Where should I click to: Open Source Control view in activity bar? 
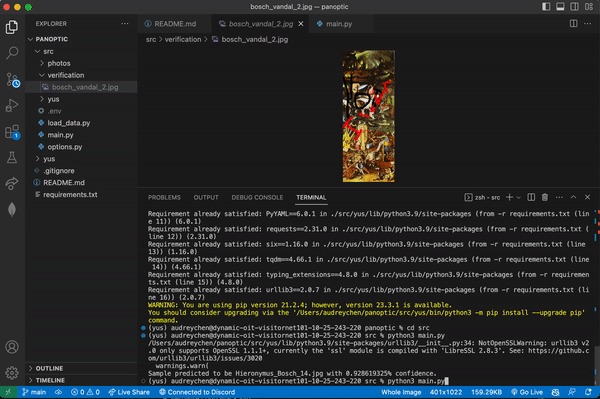[x=12, y=80]
